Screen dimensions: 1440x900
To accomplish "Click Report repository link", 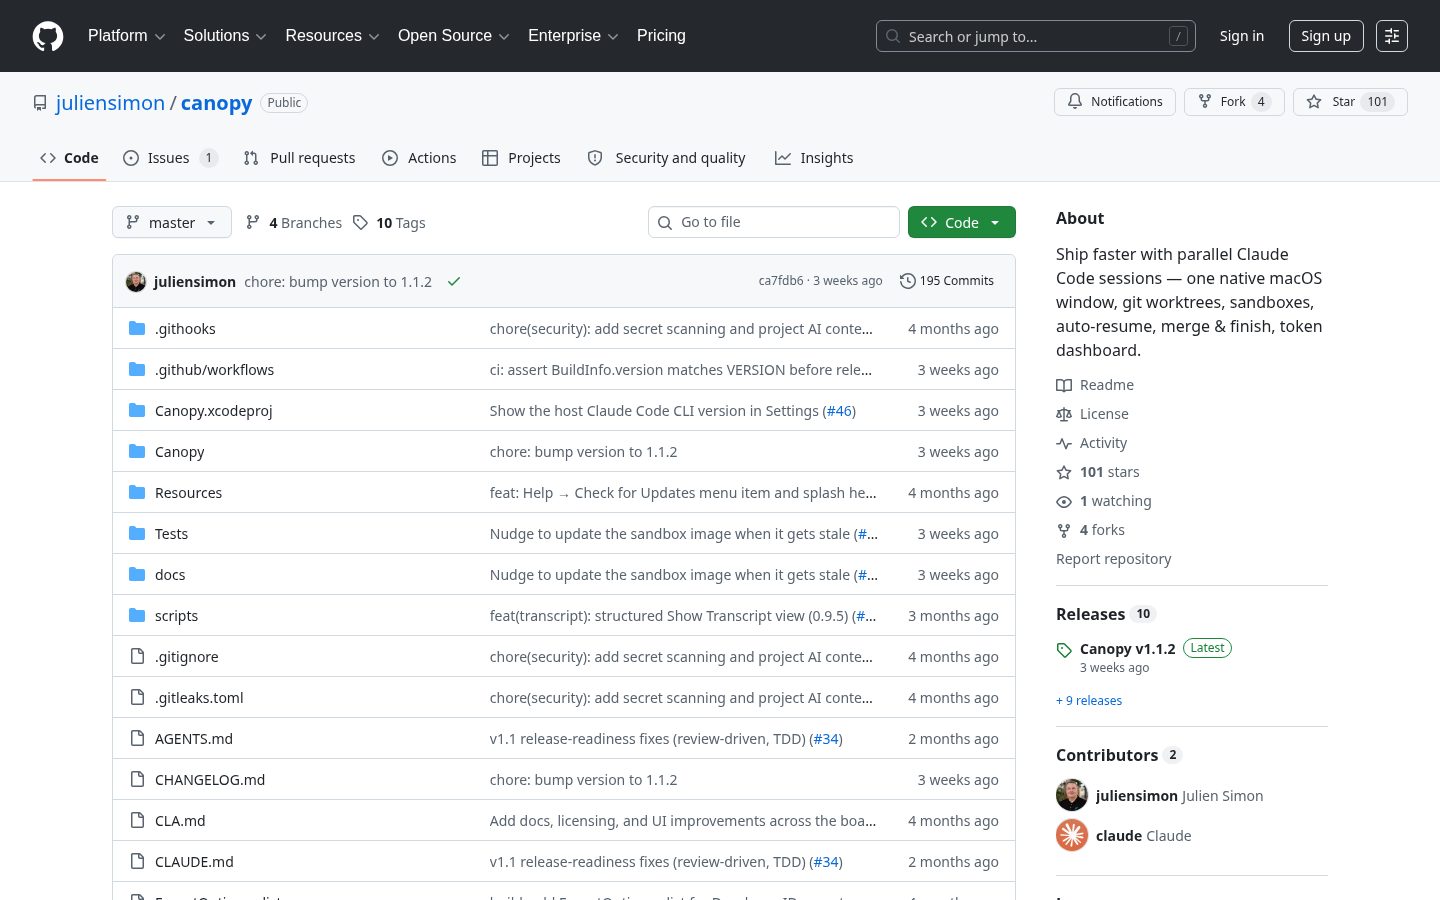I will 1113,559.
